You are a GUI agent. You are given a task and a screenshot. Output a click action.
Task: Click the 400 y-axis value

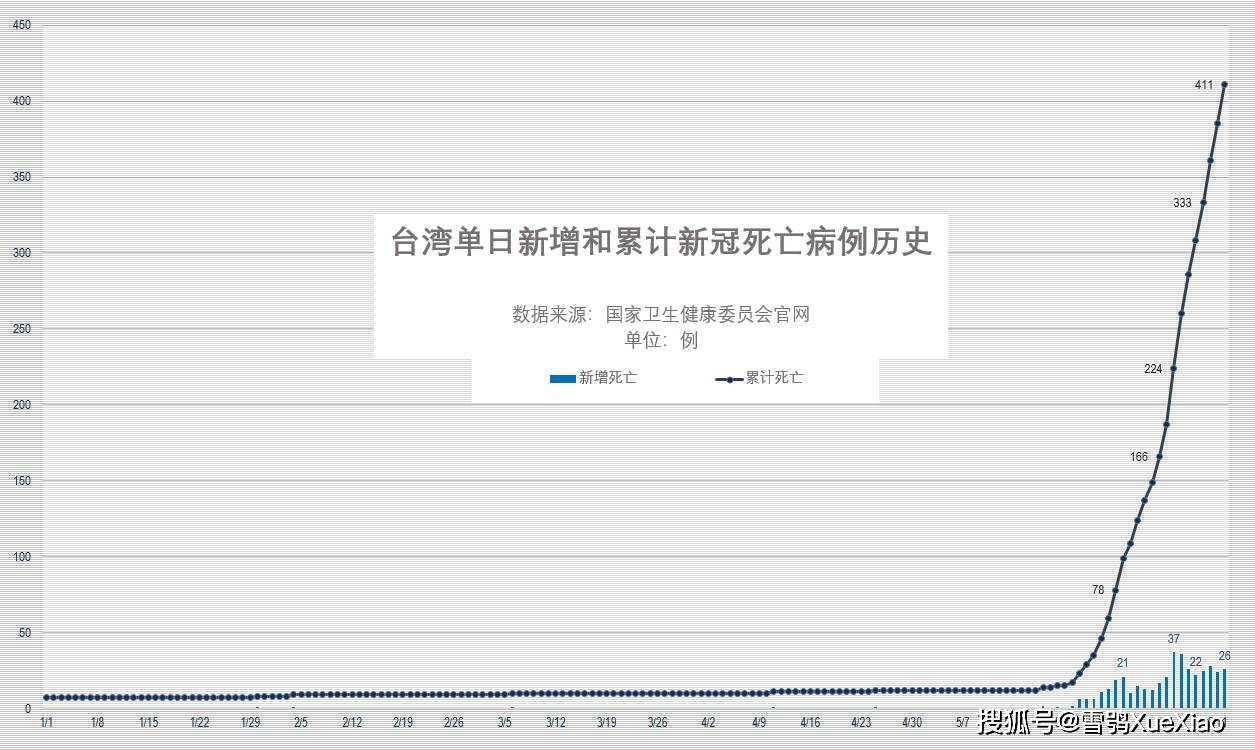click(x=23, y=101)
